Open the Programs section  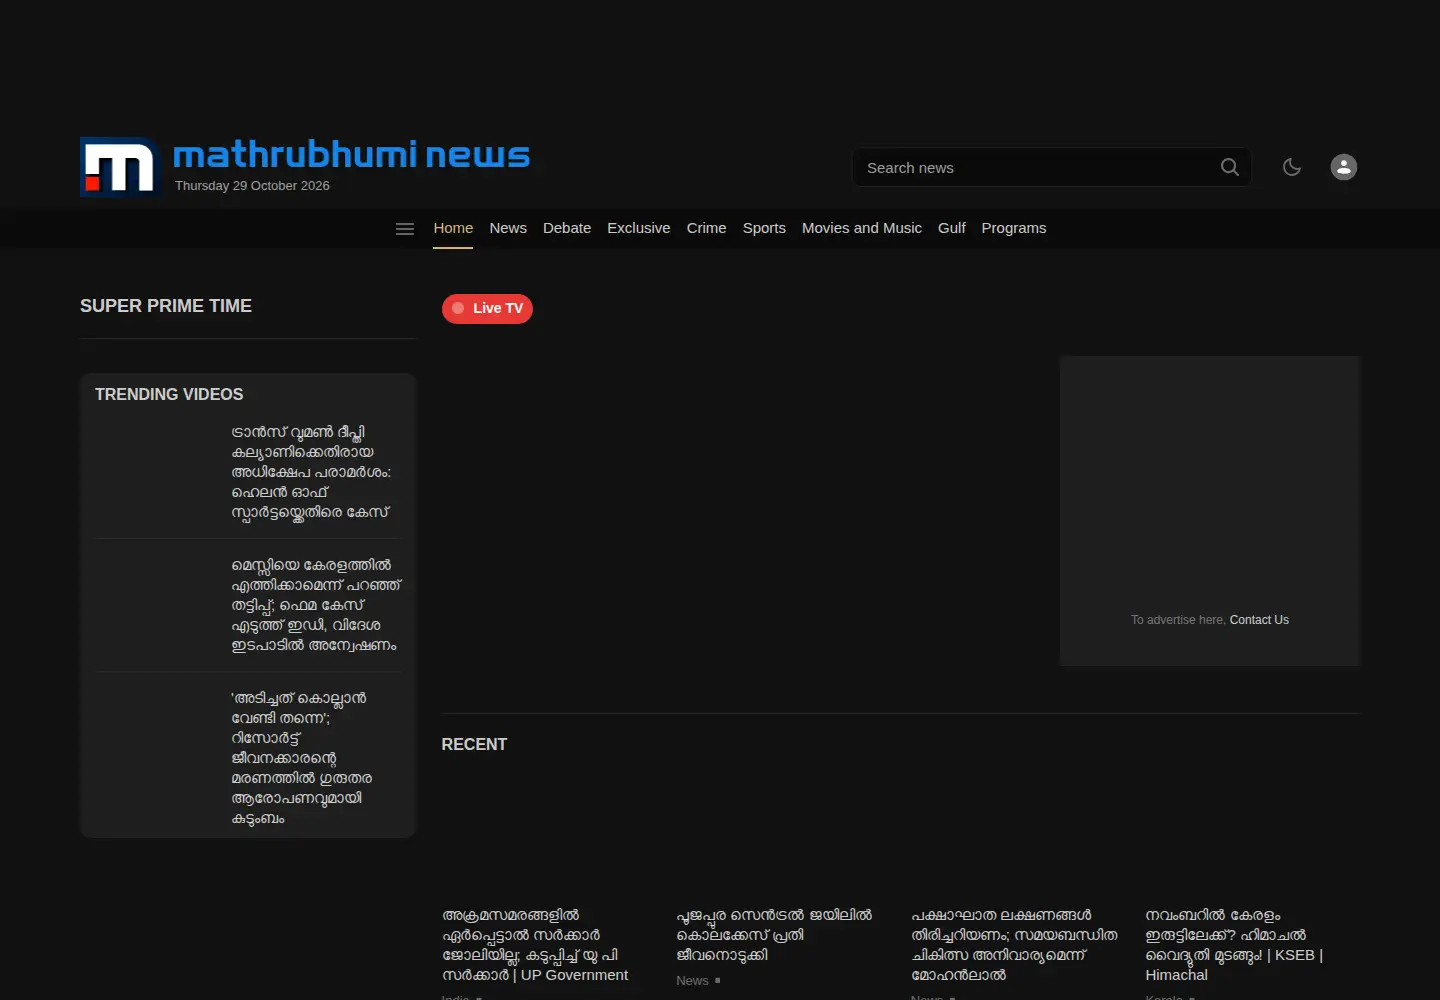1014,228
